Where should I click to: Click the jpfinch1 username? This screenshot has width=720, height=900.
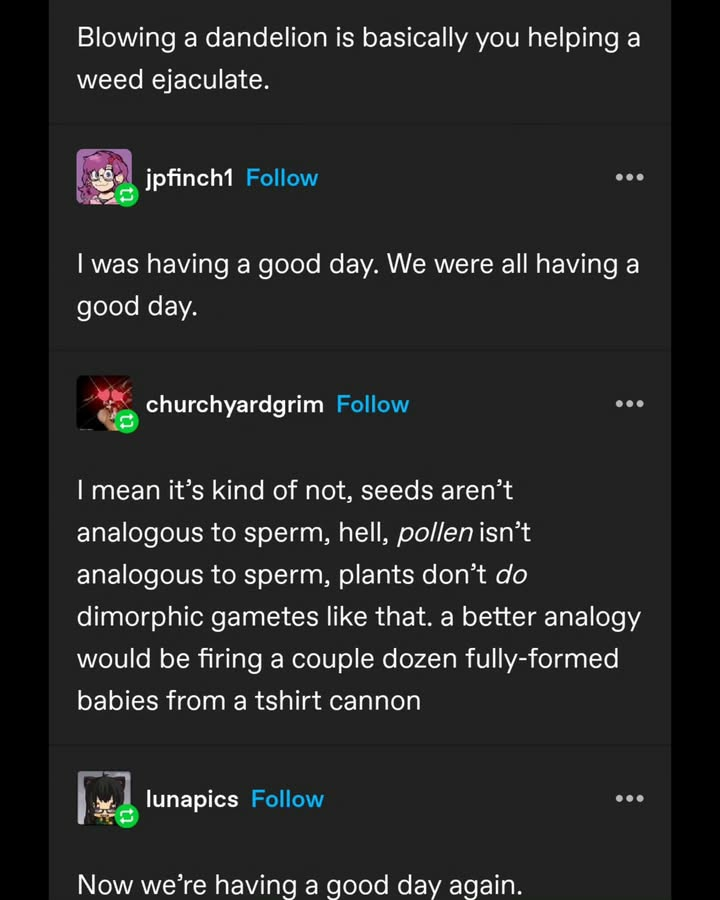coord(189,178)
